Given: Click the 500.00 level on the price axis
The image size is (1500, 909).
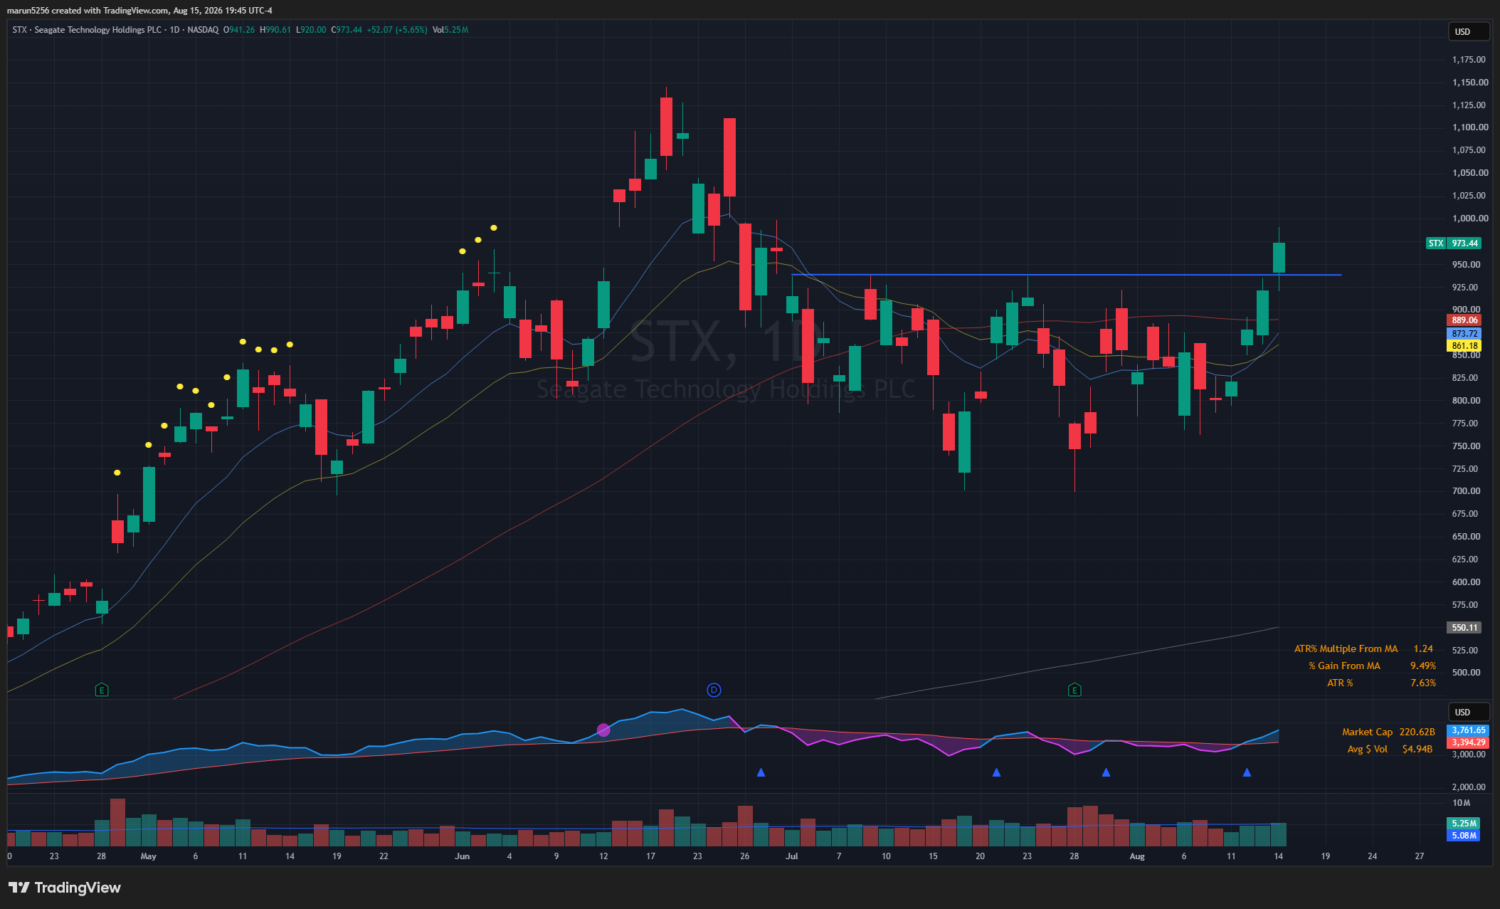Looking at the screenshot, I should (x=1466, y=673).
